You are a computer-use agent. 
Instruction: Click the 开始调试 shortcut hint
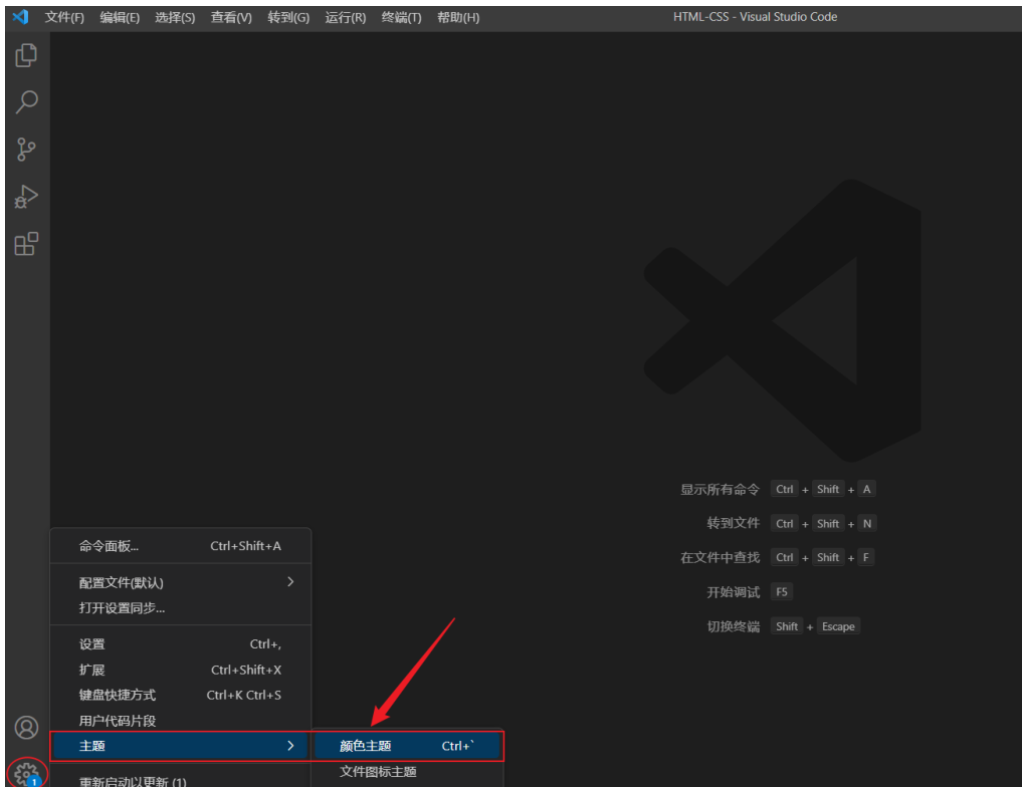733,592
